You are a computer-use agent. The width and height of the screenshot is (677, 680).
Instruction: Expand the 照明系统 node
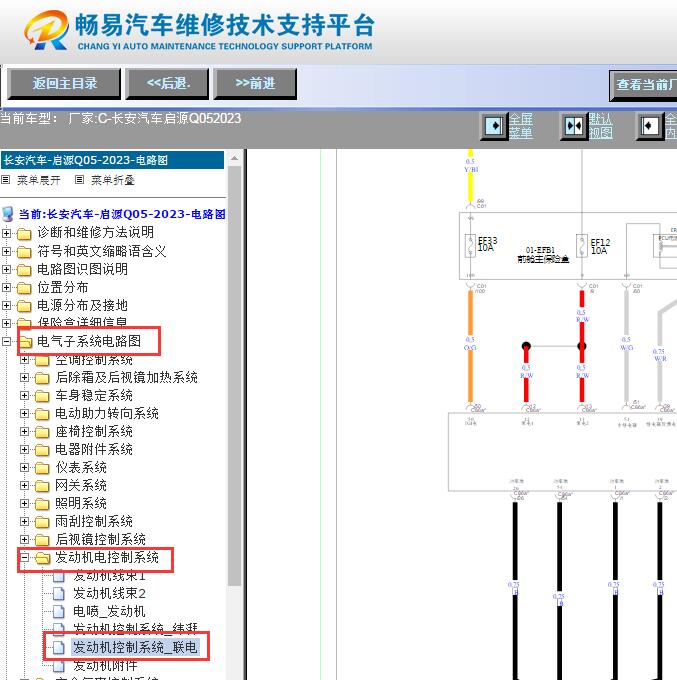click(24, 503)
